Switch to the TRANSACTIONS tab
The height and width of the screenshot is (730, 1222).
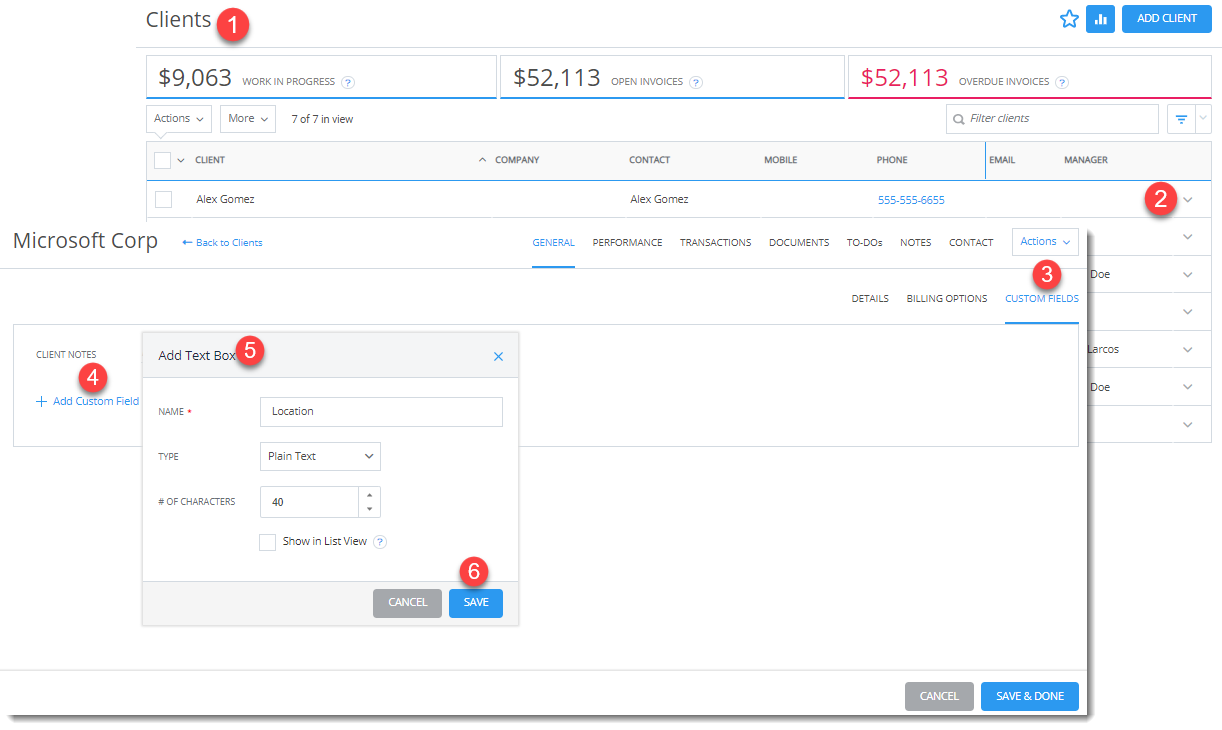coord(715,242)
